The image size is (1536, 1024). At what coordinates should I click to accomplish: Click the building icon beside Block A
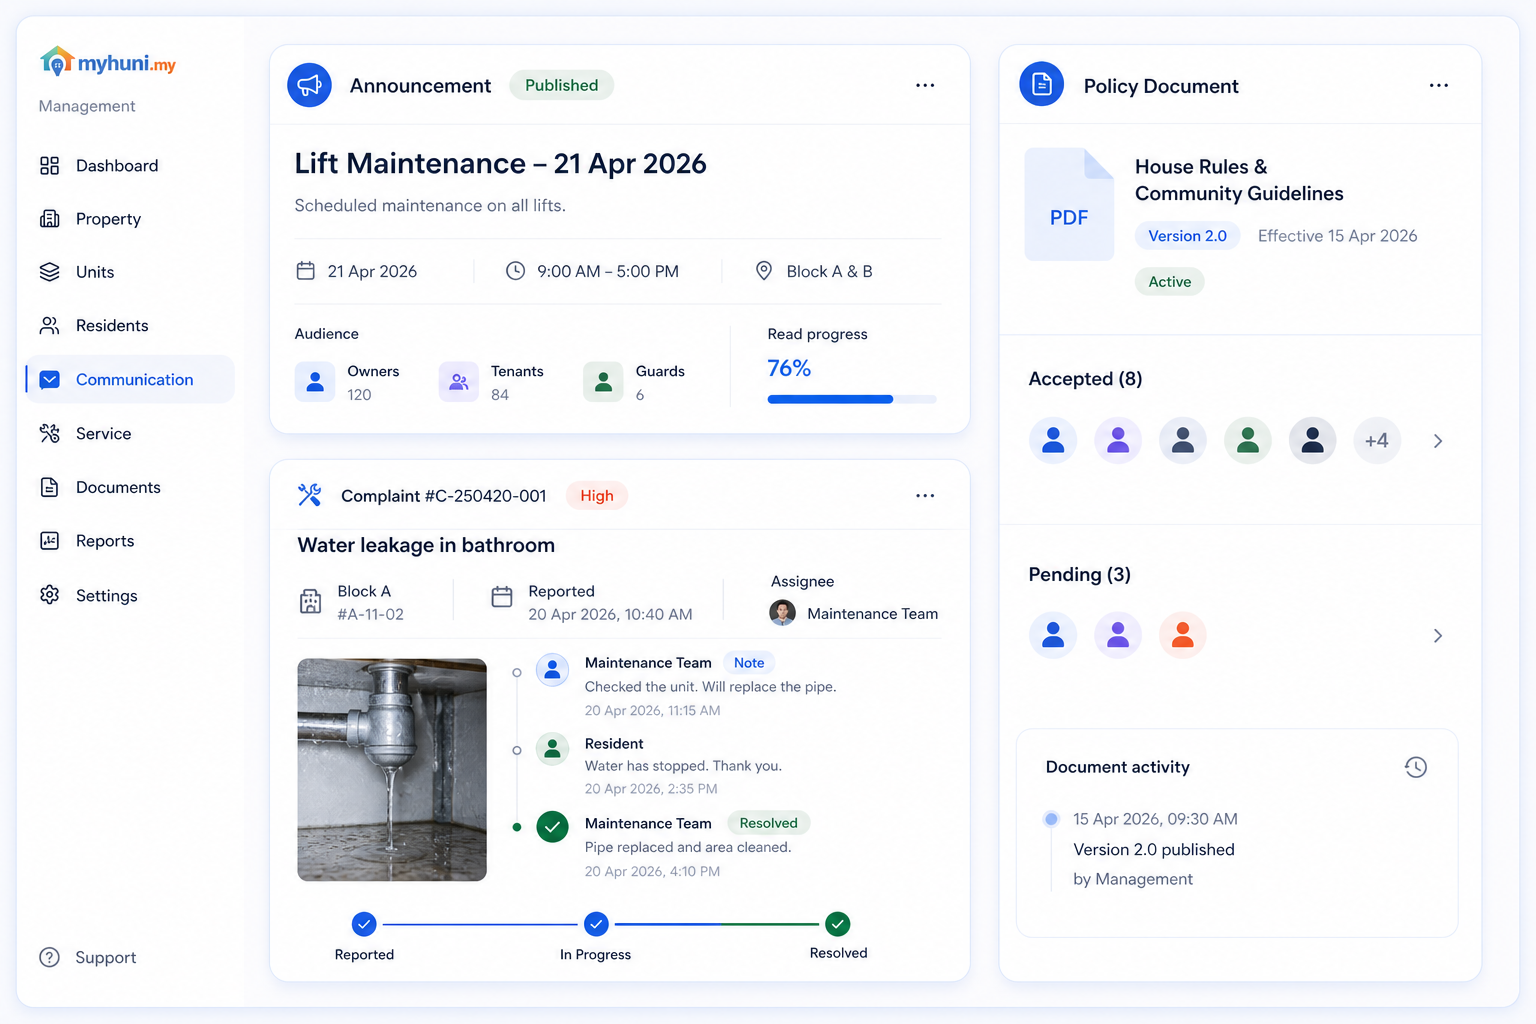coord(311,601)
